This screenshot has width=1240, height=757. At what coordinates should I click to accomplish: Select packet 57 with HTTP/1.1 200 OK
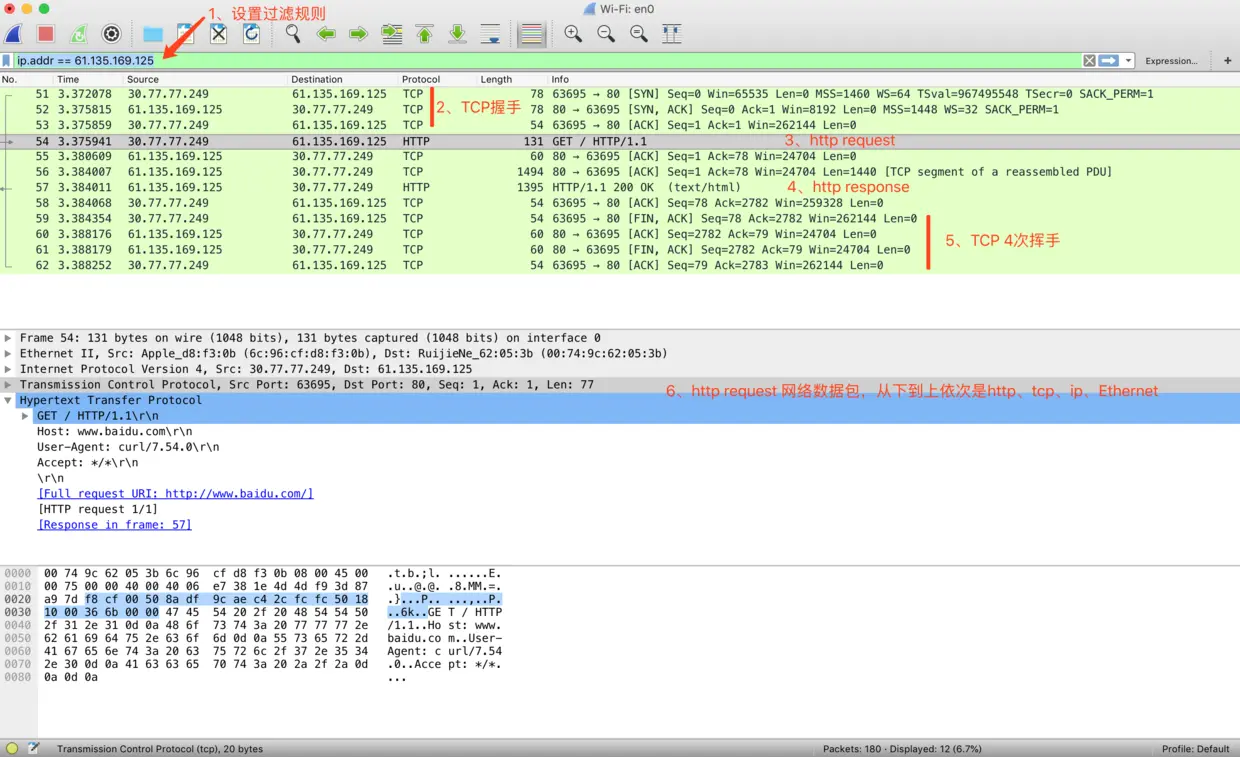[x=620, y=187]
